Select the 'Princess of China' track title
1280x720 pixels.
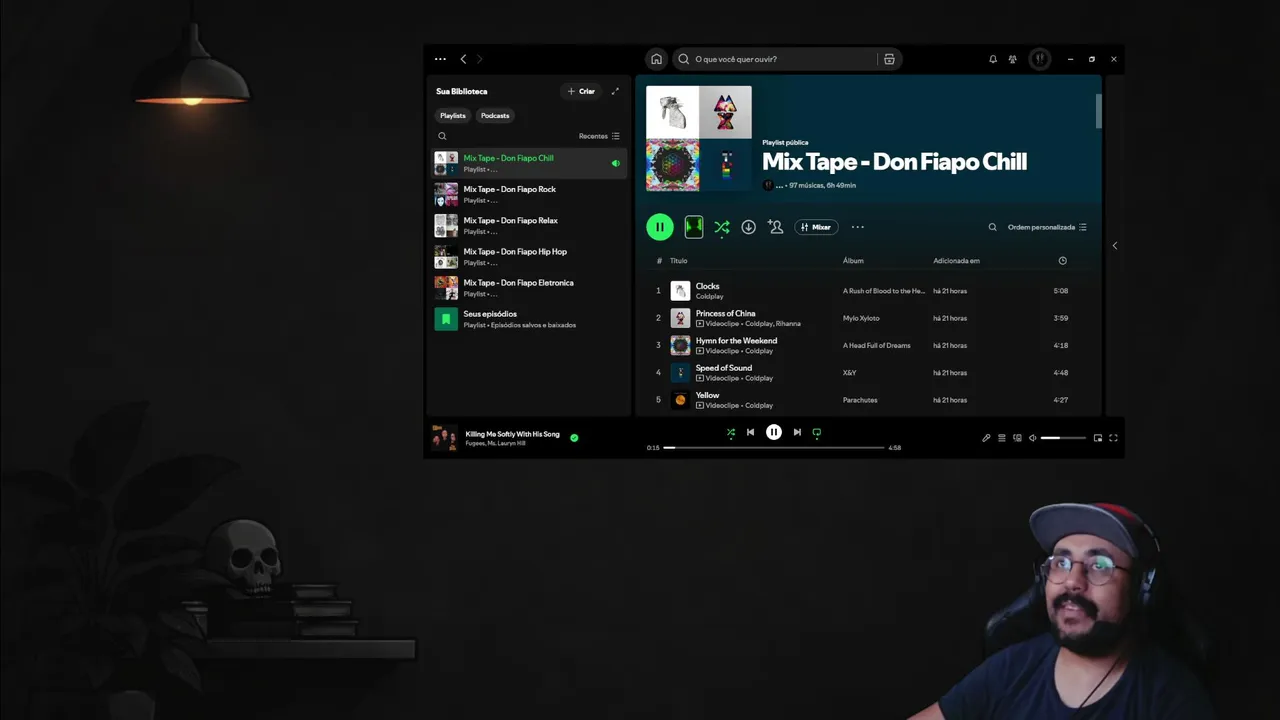click(726, 313)
